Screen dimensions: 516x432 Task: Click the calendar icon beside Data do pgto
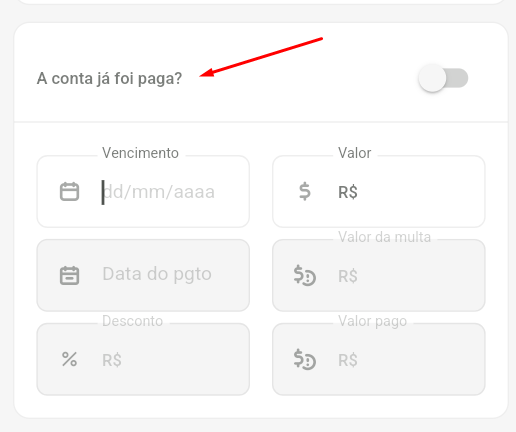click(69, 275)
